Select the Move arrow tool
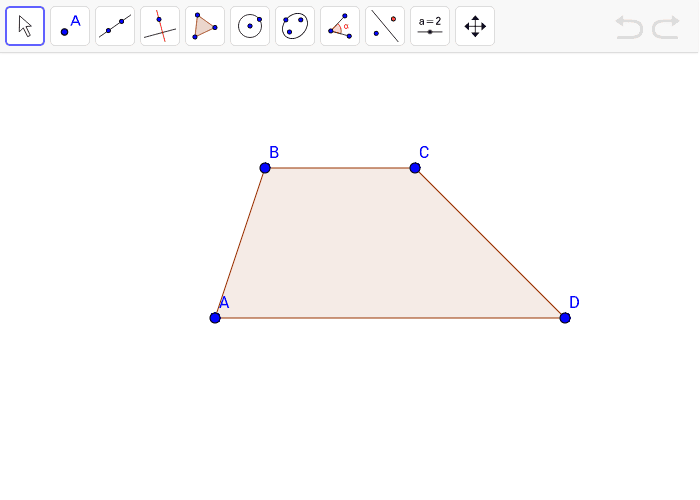 pos(25,26)
